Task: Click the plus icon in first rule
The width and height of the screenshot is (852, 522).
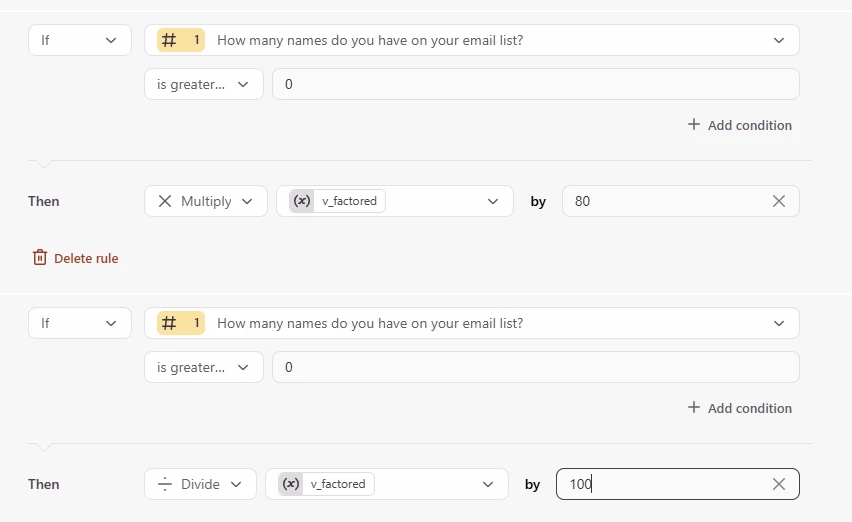Action: coord(694,125)
